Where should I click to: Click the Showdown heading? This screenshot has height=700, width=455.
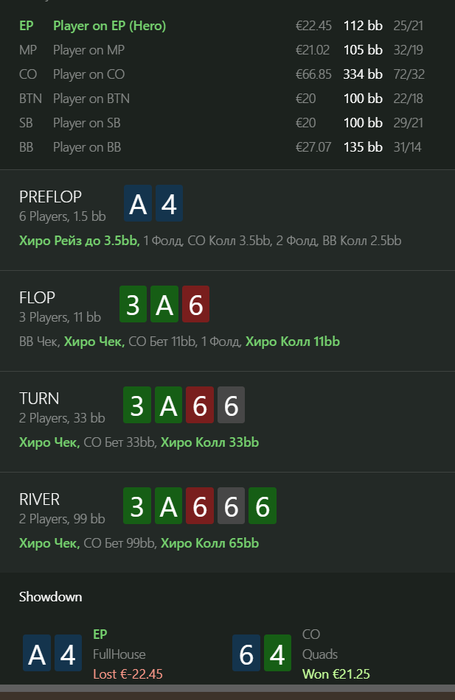tap(50, 597)
